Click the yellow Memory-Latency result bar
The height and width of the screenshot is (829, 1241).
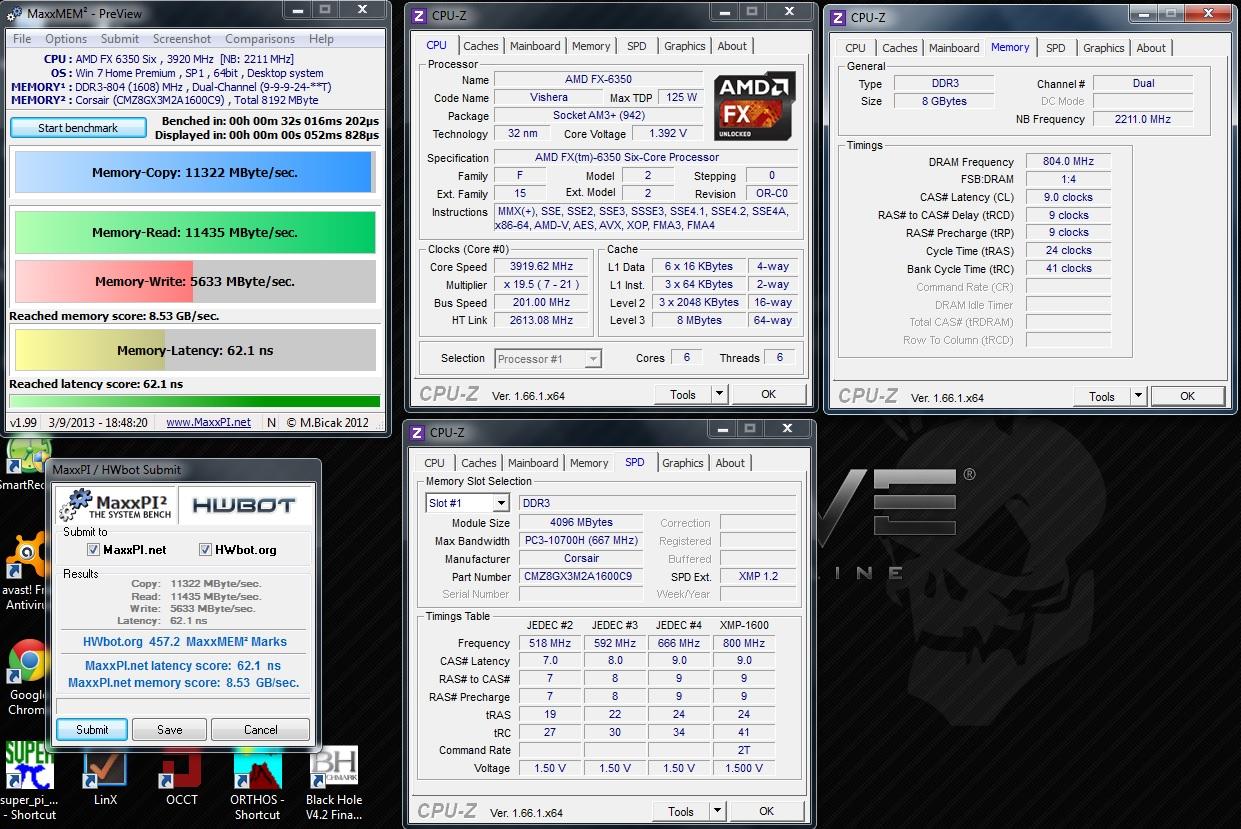[195, 350]
